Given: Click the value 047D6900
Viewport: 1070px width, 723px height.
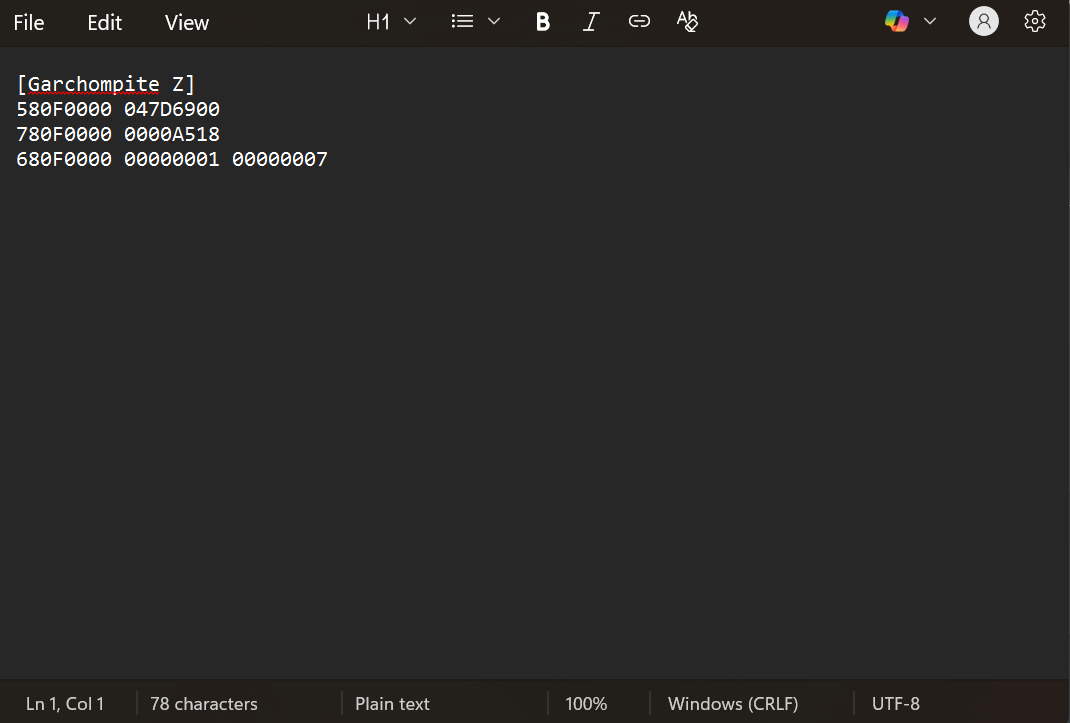Looking at the screenshot, I should (x=172, y=109).
